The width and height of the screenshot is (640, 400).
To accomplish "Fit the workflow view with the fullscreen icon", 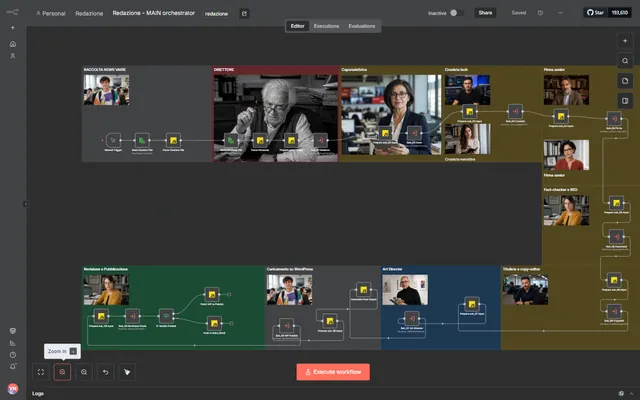I will pyautogui.click(x=41, y=372).
